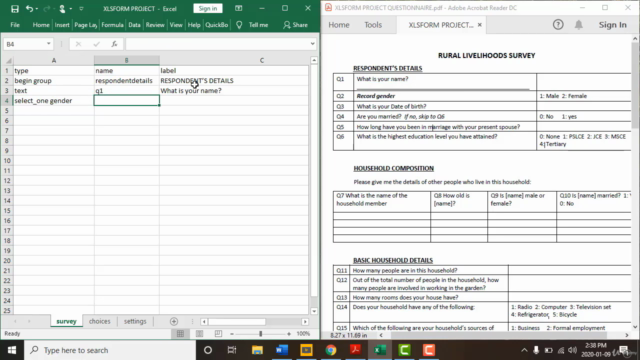Switch to Page Break Preview icon

point(218,334)
